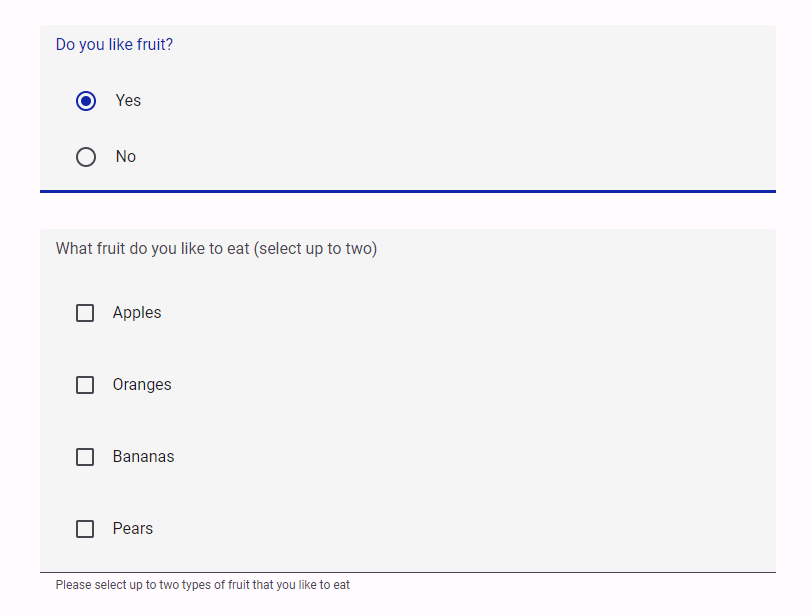This screenshot has width=811, height=615.
Task: Click the '(select up to two)' parenthetical text
Action: coord(316,249)
